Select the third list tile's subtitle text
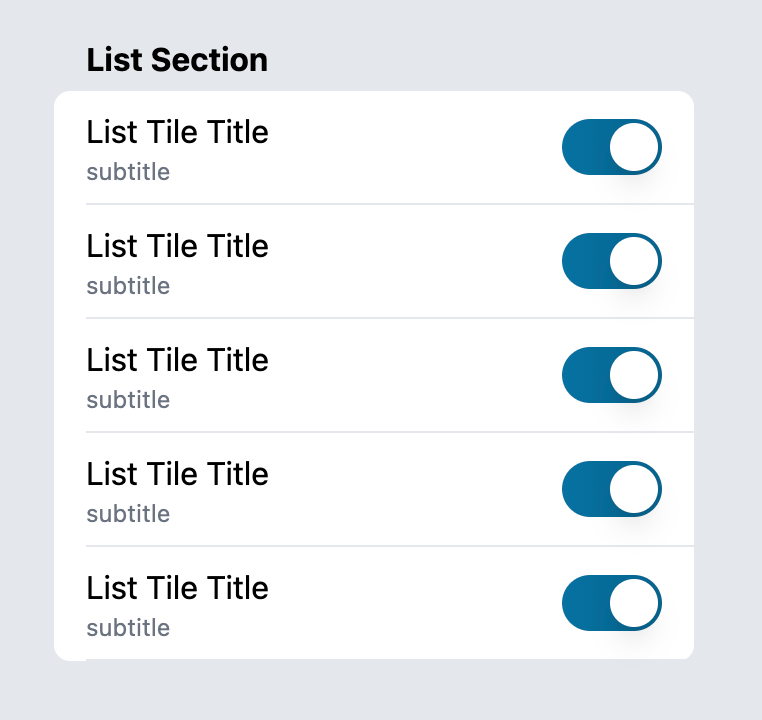This screenshot has height=720, width=762. point(128,400)
